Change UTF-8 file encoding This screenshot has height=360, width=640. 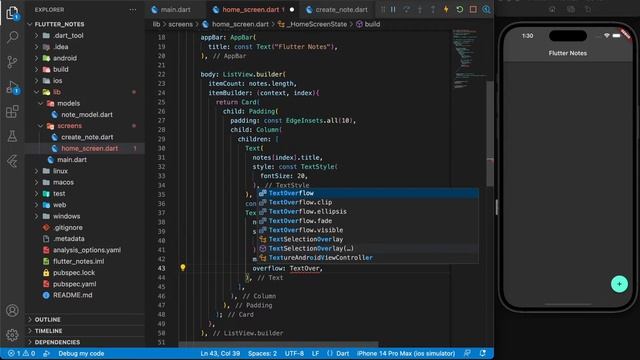pyautogui.click(x=294, y=353)
